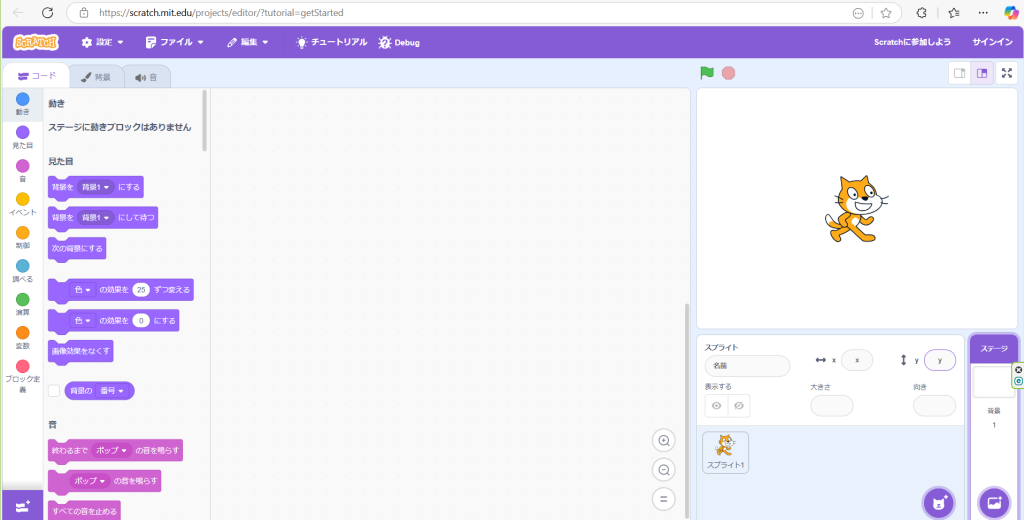Screen dimensions: 1024x520
Task: Enter full screen stage mode
Action: pos(1007,73)
